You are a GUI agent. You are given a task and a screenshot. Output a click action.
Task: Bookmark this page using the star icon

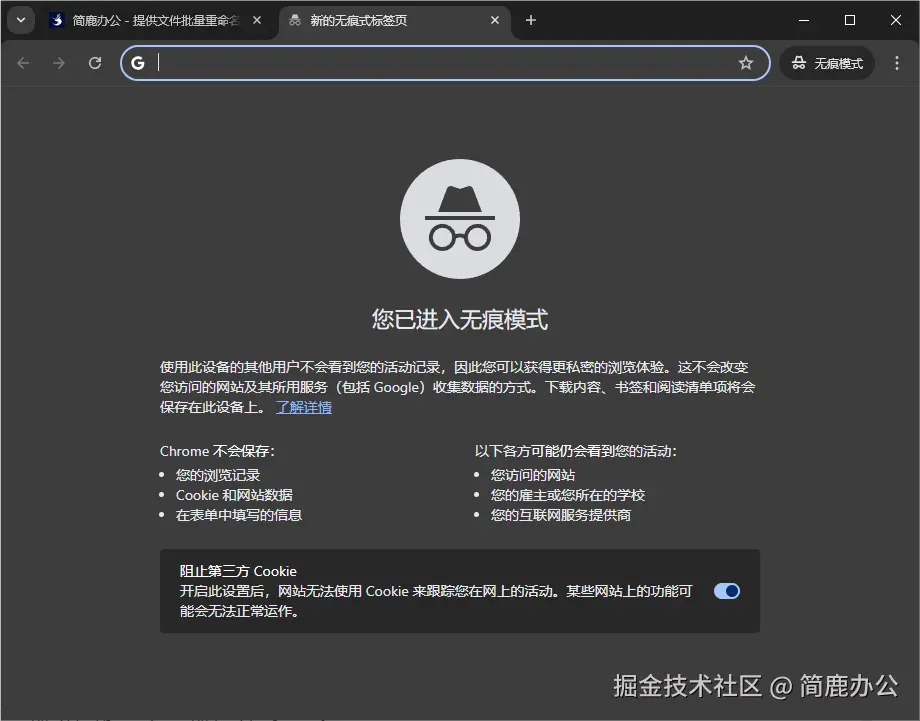pos(746,62)
